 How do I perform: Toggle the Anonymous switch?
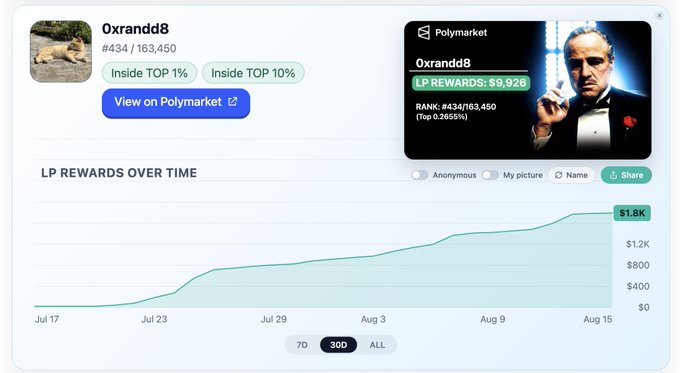[x=419, y=175]
